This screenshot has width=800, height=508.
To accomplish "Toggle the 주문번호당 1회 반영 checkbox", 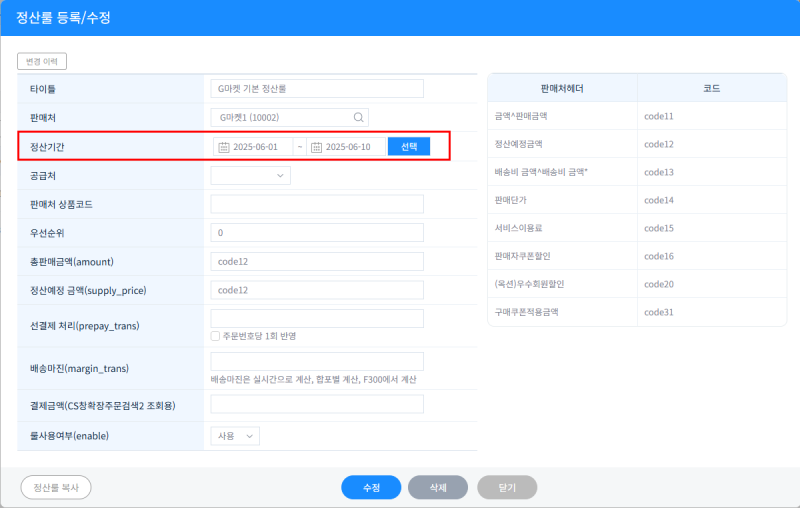I will (215, 336).
